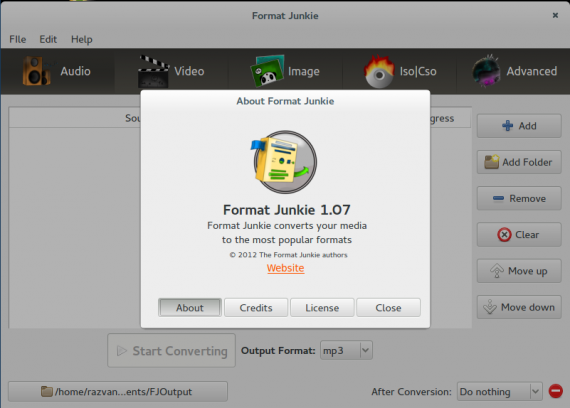Screen dimensions: 570x408
Task: Switch to the Iso|Cso tab label
Action: pos(418,71)
